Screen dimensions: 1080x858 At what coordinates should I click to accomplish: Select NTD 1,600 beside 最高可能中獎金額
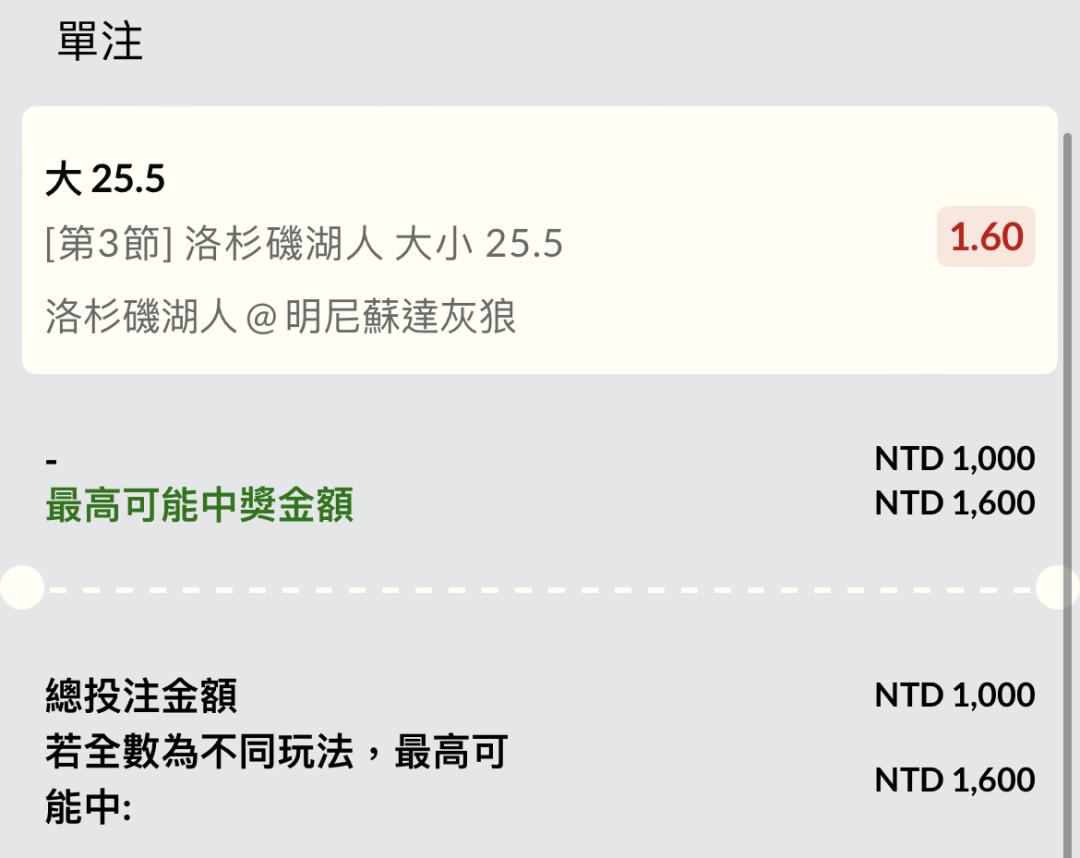coord(954,503)
